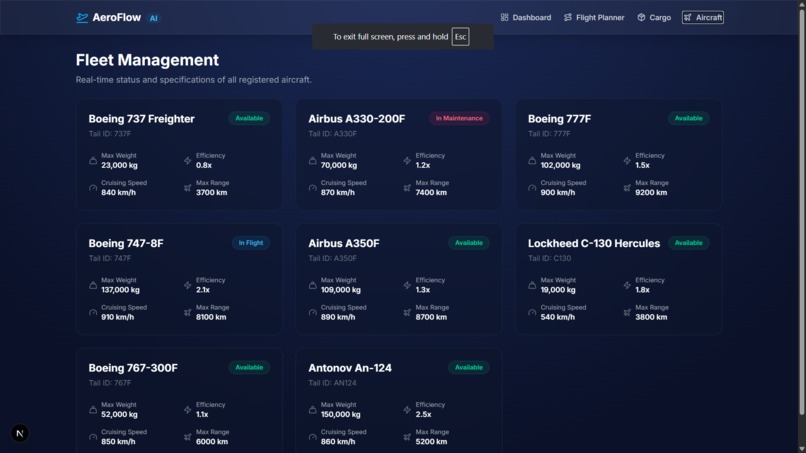Image resolution: width=806 pixels, height=453 pixels.
Task: Click the 137,000 kg max weight value
Action: [x=120, y=290]
